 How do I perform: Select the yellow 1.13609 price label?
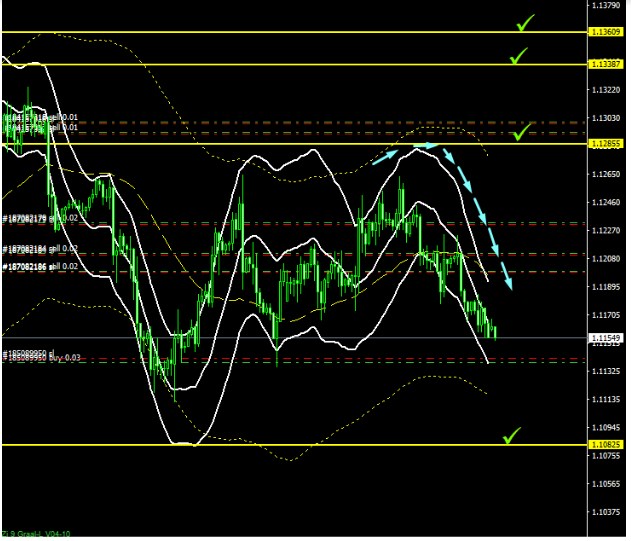tap(606, 32)
